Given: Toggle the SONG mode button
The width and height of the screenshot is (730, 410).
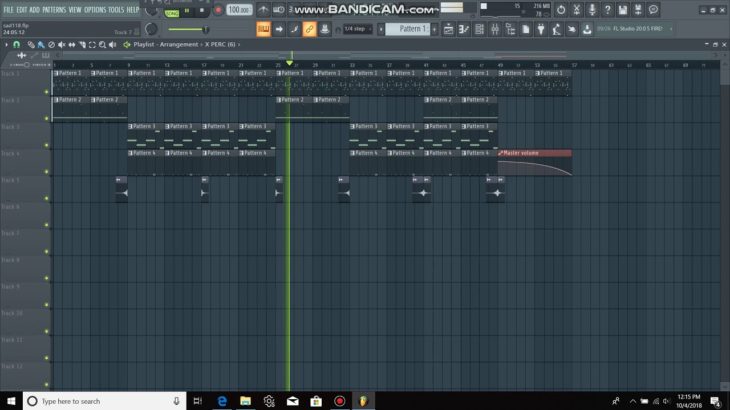Looking at the screenshot, I should click(172, 13).
